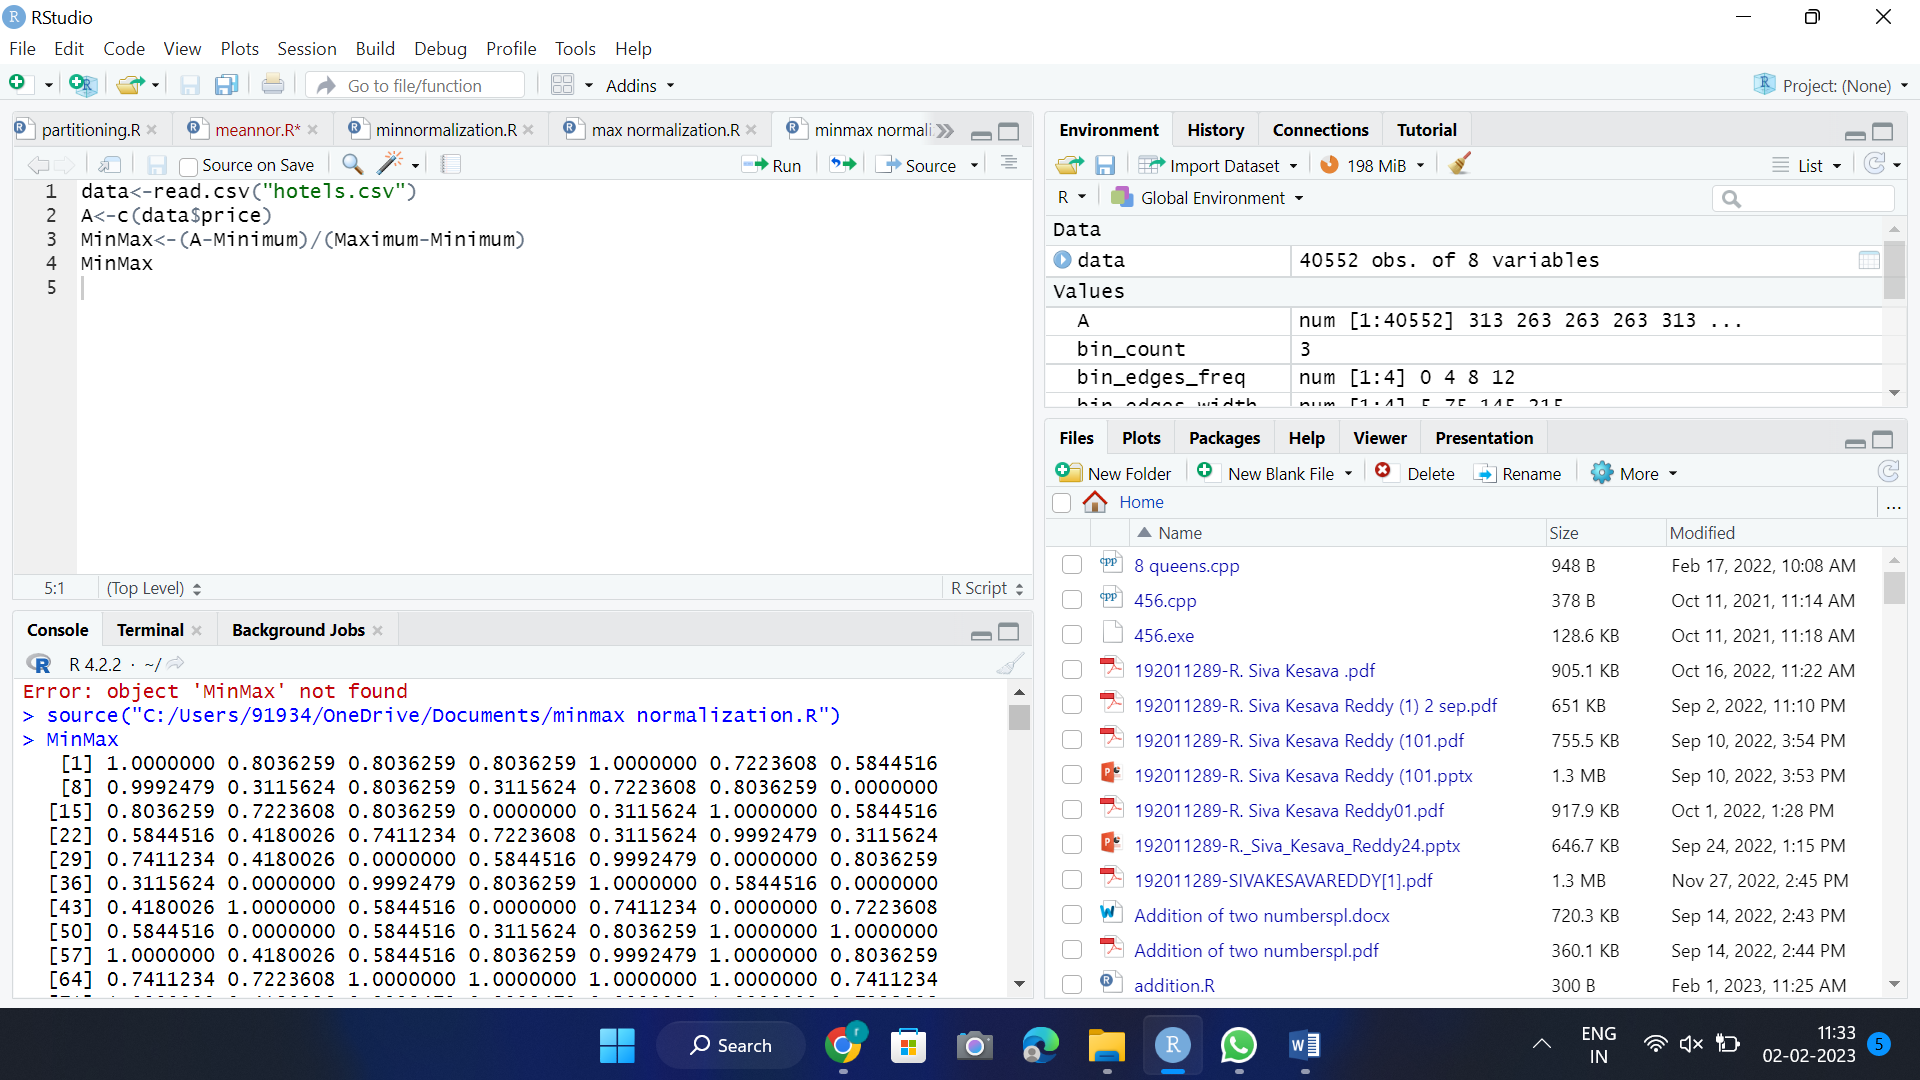
Task: Delete selected files with the Delete button
Action: [x=1414, y=473]
